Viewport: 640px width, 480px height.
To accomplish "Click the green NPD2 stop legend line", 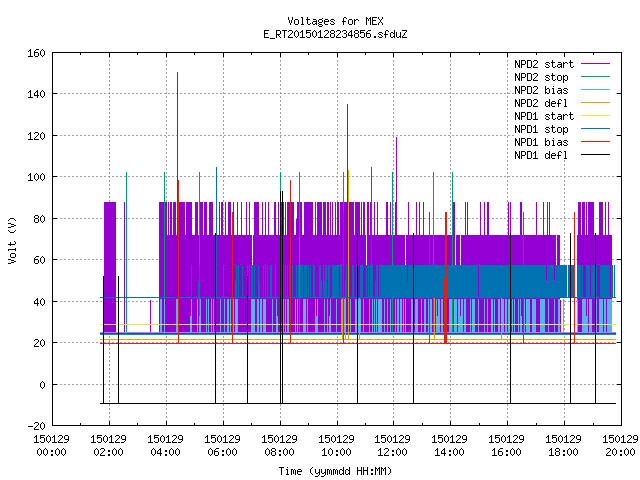I will point(595,76).
